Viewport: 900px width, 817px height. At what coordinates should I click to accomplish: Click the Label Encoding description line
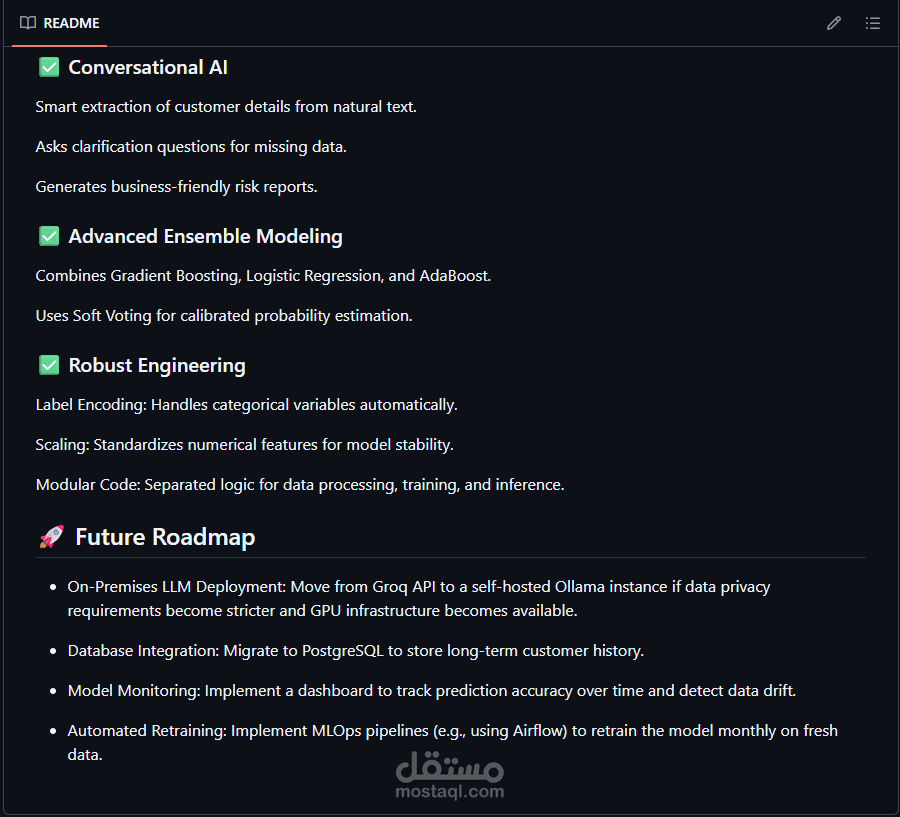coord(246,405)
